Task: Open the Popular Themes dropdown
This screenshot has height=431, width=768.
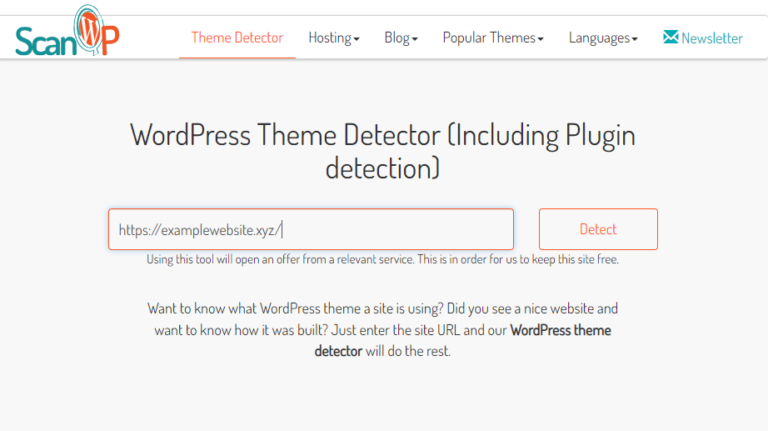Action: (x=493, y=38)
